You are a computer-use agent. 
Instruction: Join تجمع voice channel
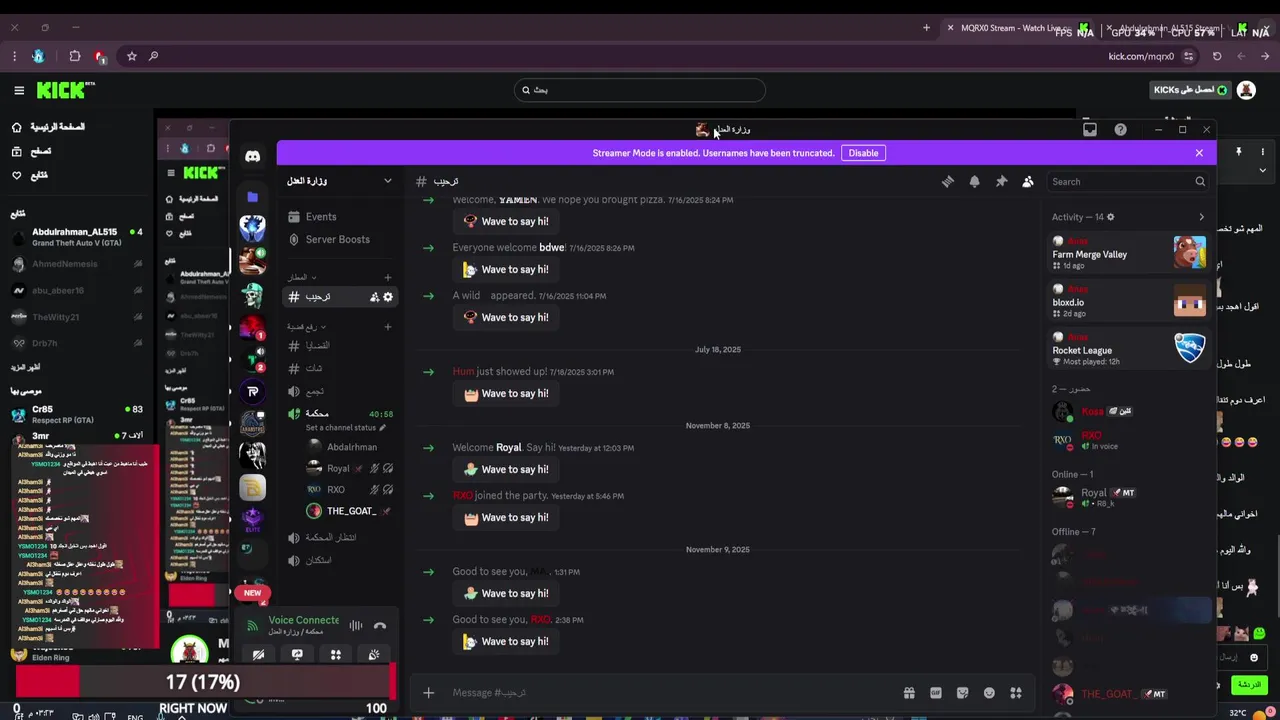339,391
